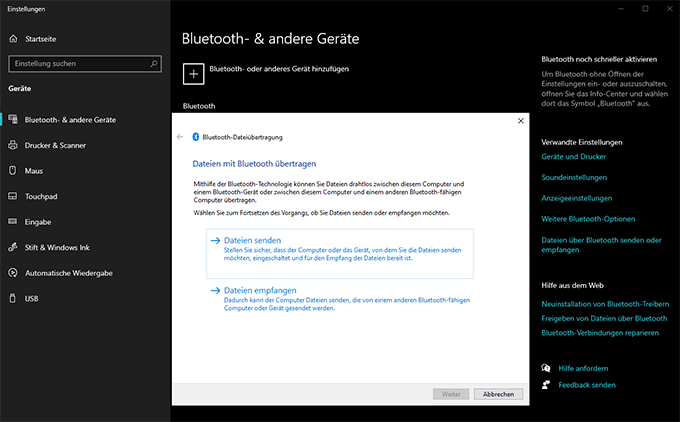
Task: Click the search magnifier icon in Einstellung suchen
Action: point(154,64)
